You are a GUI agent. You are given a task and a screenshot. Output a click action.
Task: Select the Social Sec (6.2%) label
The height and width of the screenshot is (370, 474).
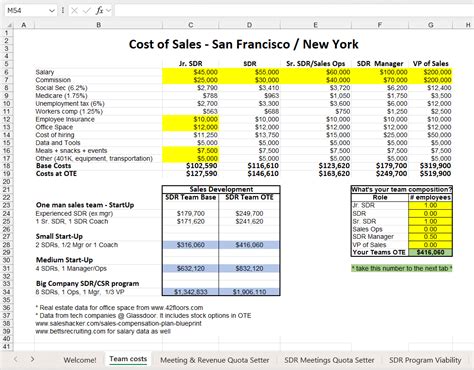click(61, 88)
